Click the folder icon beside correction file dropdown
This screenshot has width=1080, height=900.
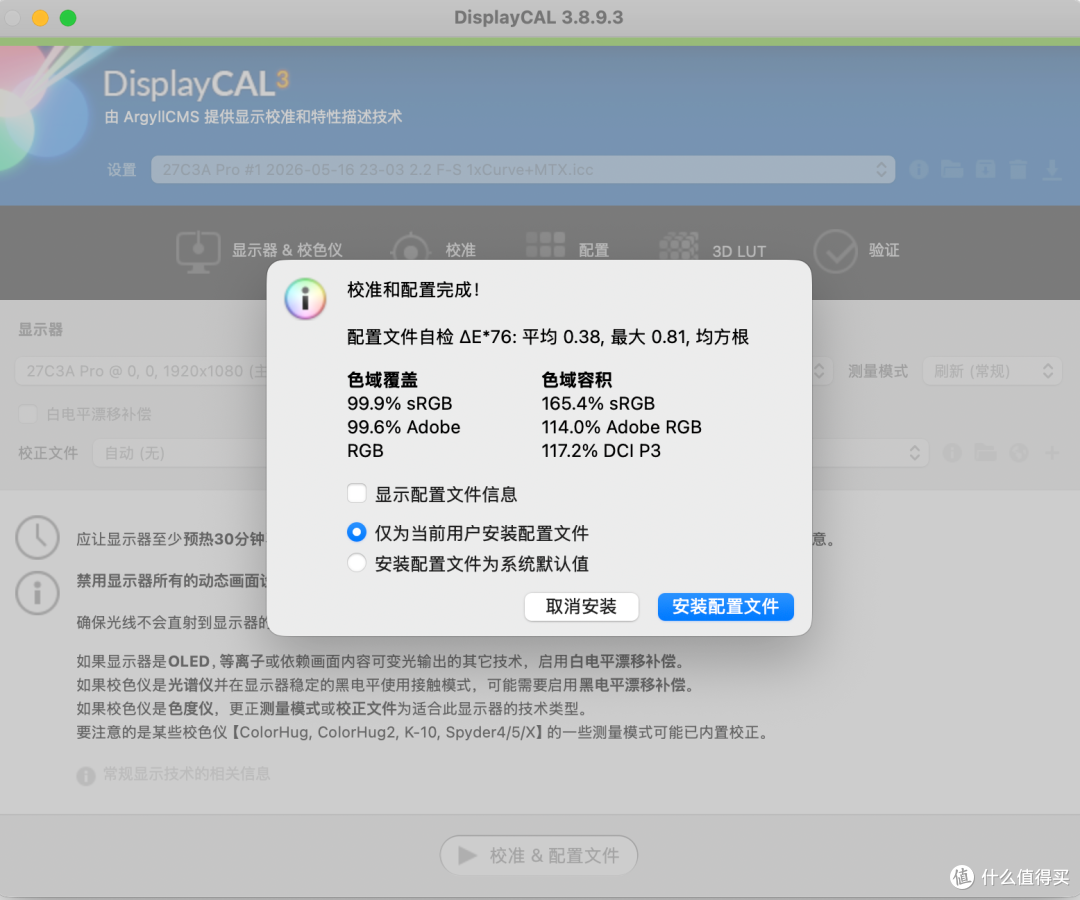point(985,453)
